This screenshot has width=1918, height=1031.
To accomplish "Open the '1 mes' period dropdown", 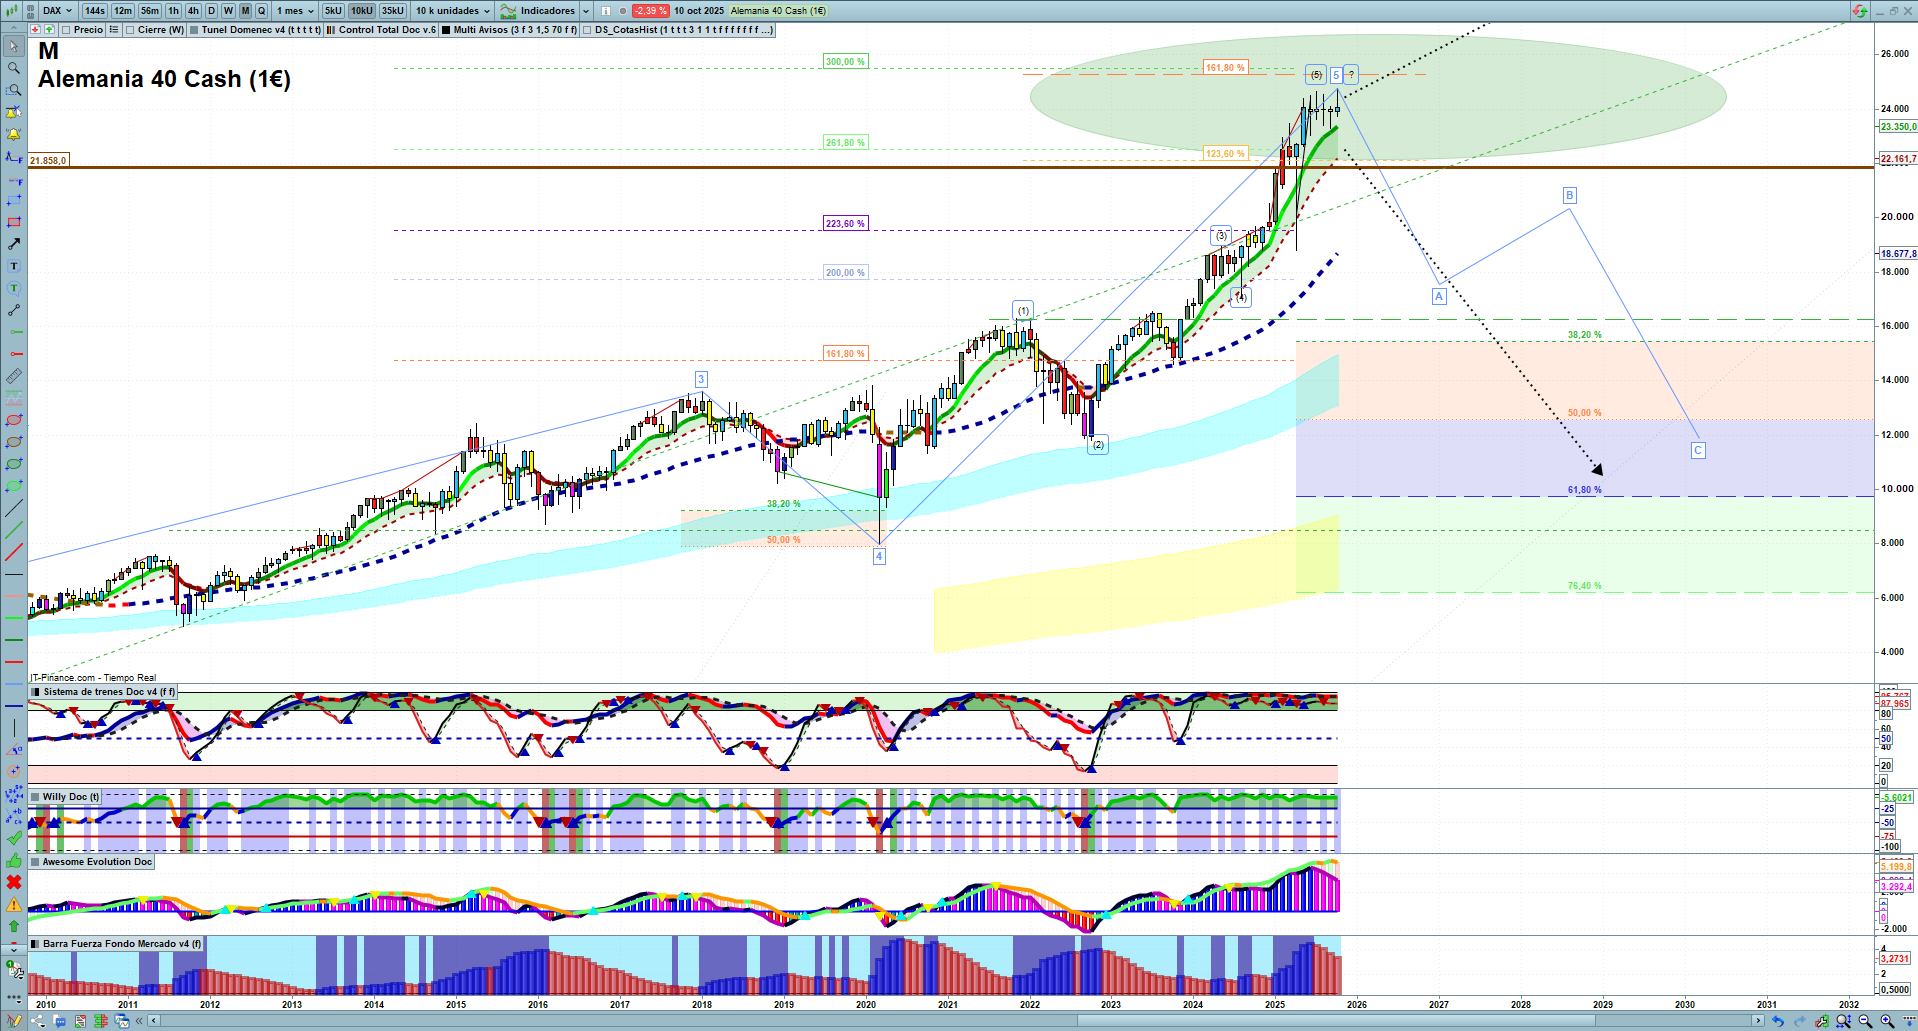I will click(295, 11).
